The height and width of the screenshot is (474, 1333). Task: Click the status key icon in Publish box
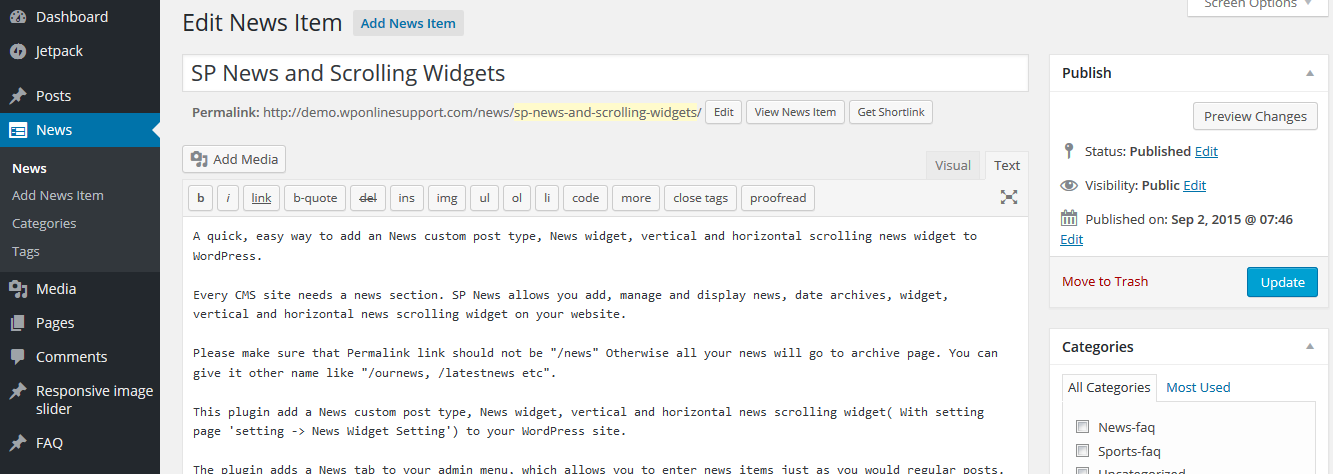coord(1069,151)
